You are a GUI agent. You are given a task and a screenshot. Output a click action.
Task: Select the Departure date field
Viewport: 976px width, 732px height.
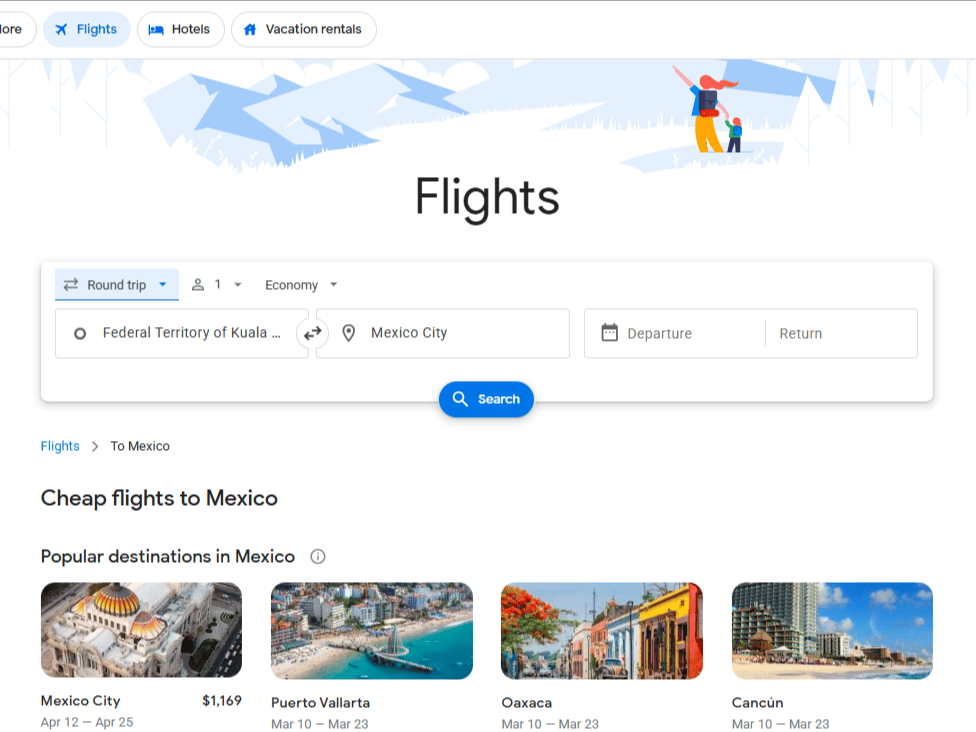click(675, 333)
